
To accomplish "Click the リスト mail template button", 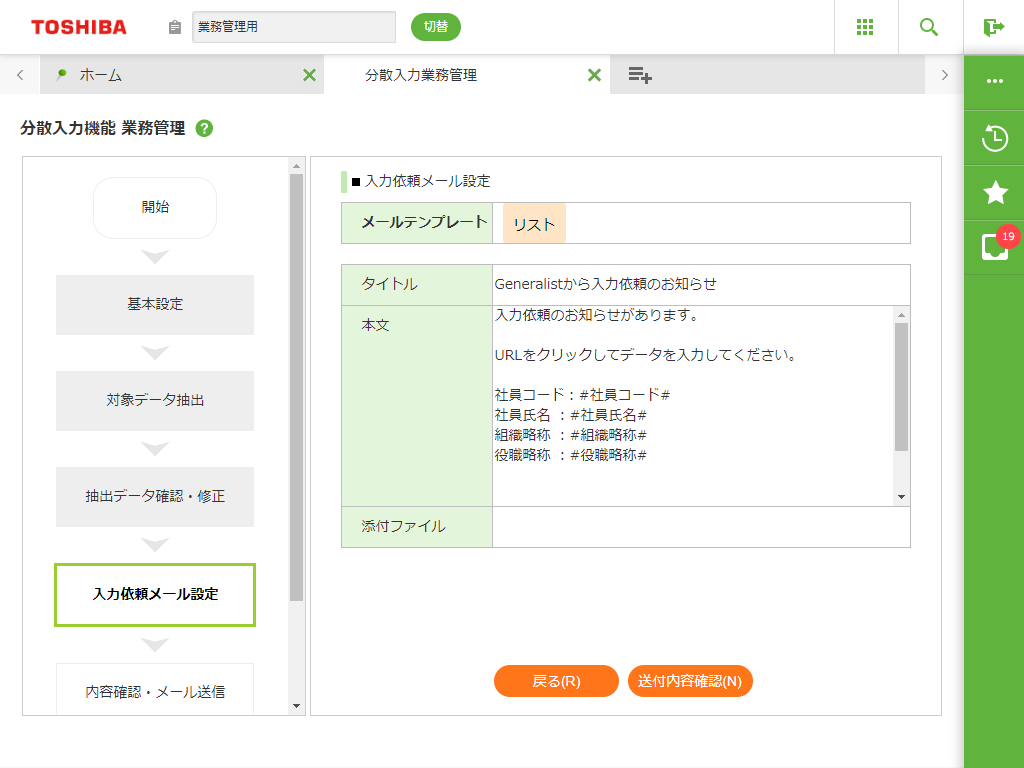I will pyautogui.click(x=534, y=224).
